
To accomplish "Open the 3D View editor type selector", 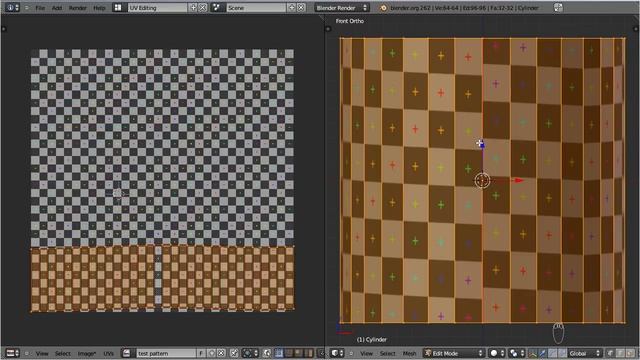I will (x=337, y=353).
